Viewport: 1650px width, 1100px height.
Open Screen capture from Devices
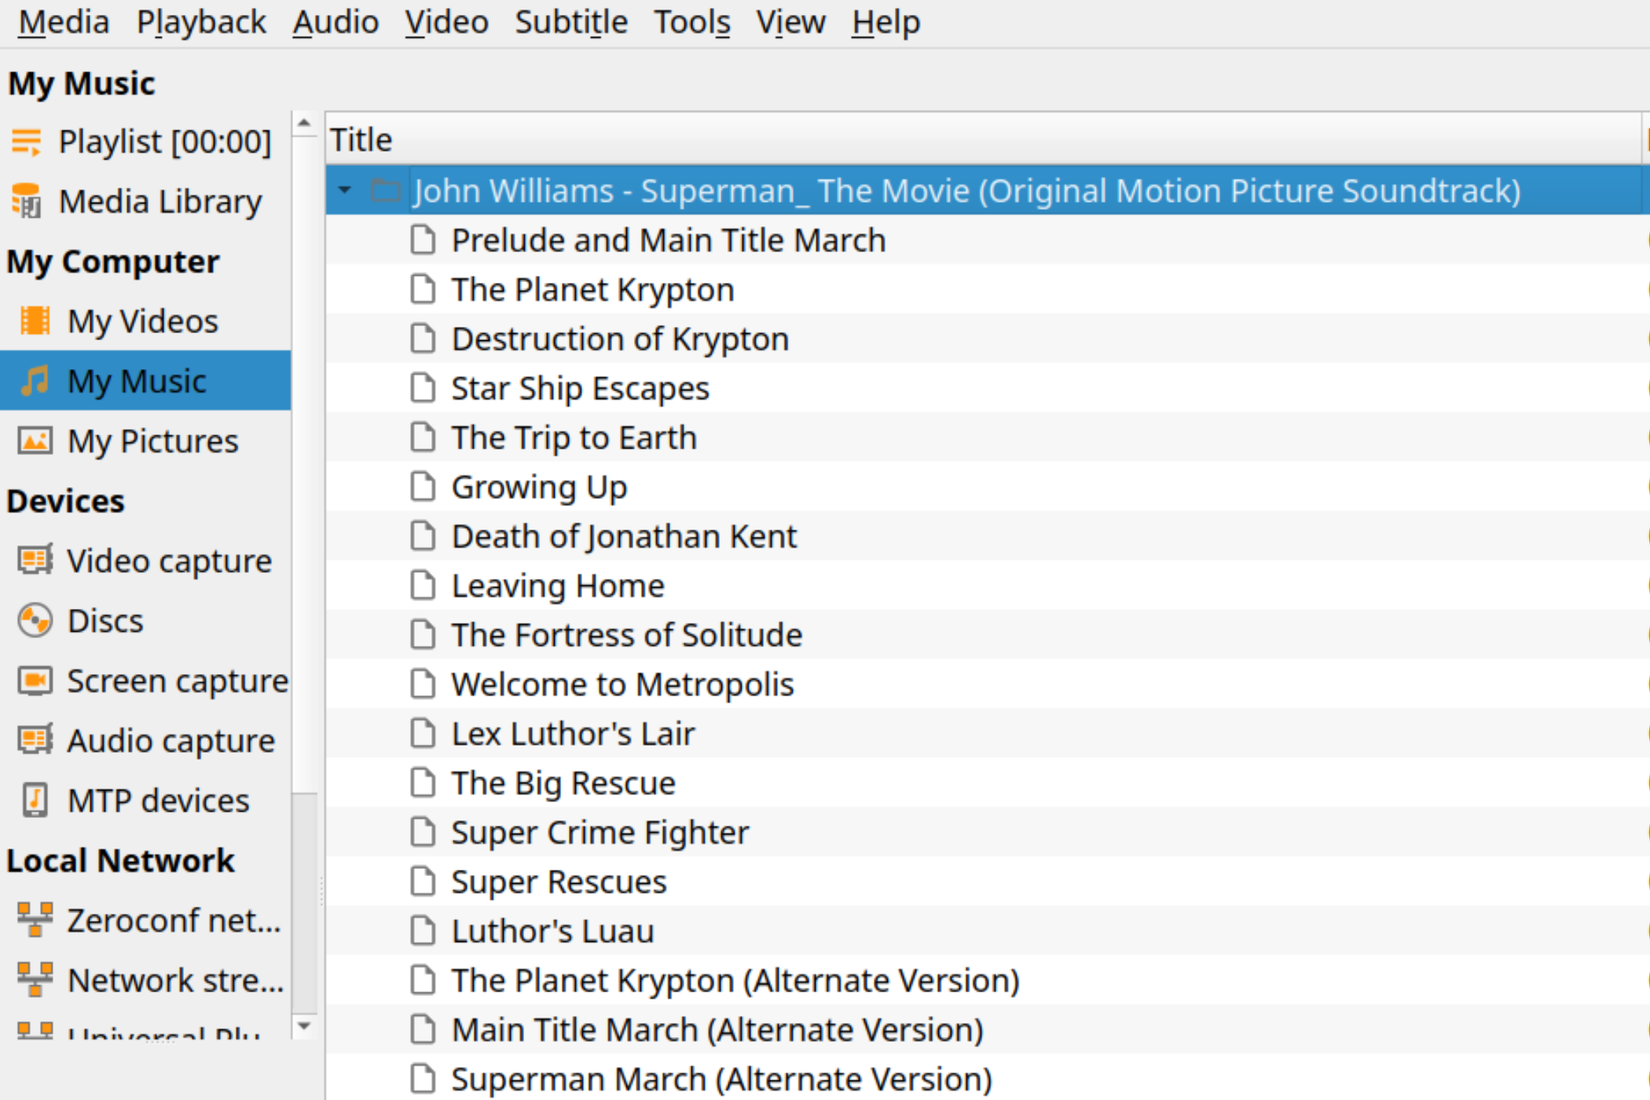coord(36,680)
